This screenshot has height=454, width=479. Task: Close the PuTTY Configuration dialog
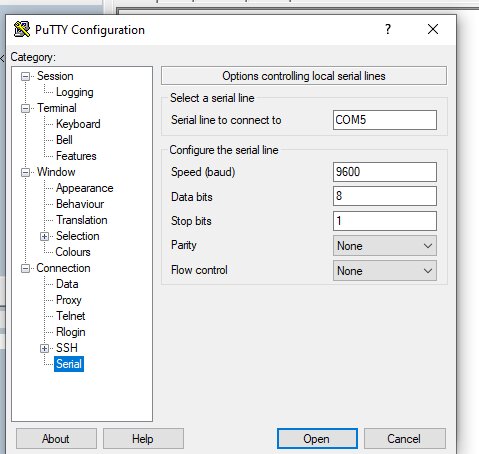[433, 29]
